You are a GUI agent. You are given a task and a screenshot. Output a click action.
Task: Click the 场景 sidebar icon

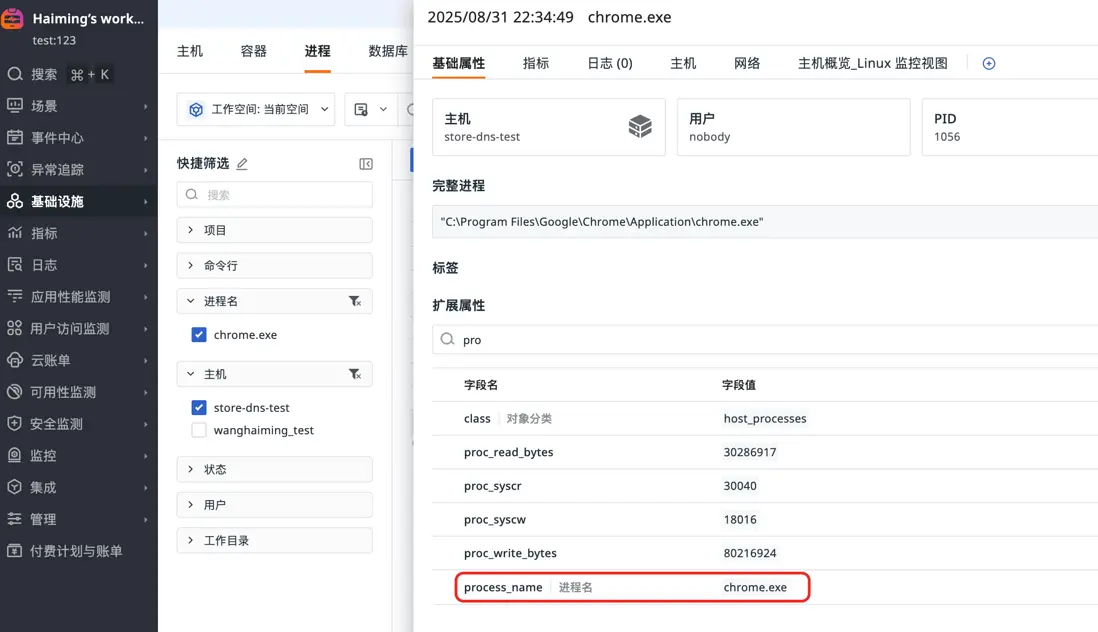point(15,106)
